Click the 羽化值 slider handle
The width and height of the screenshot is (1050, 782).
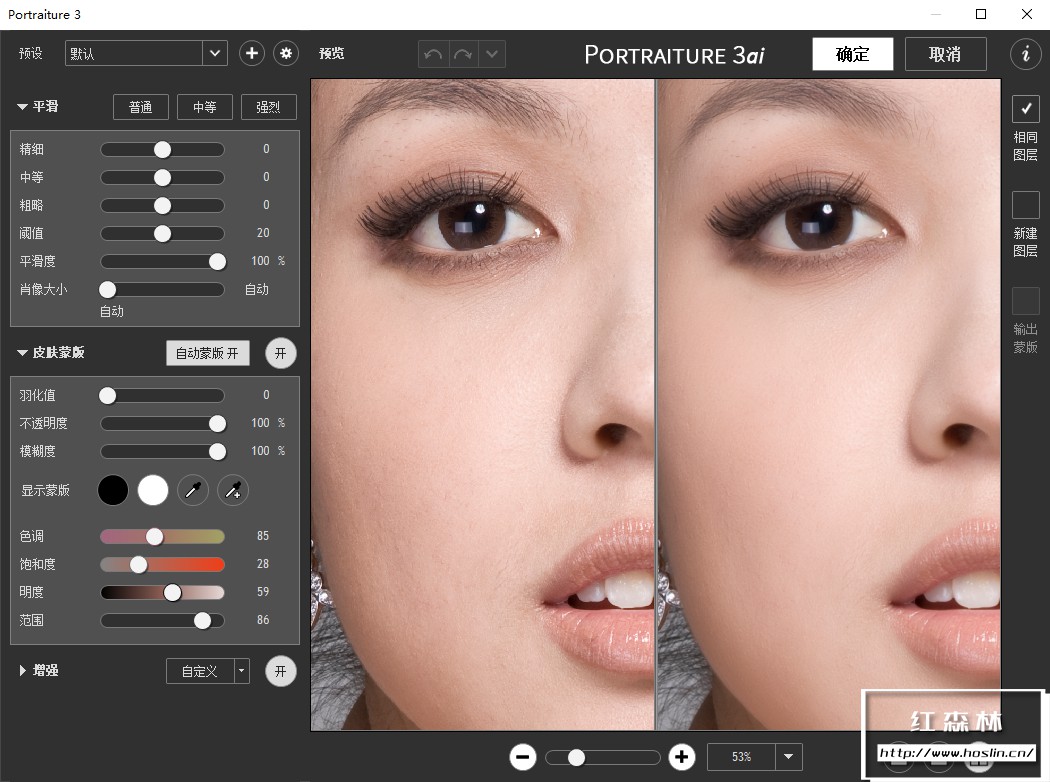coord(107,396)
